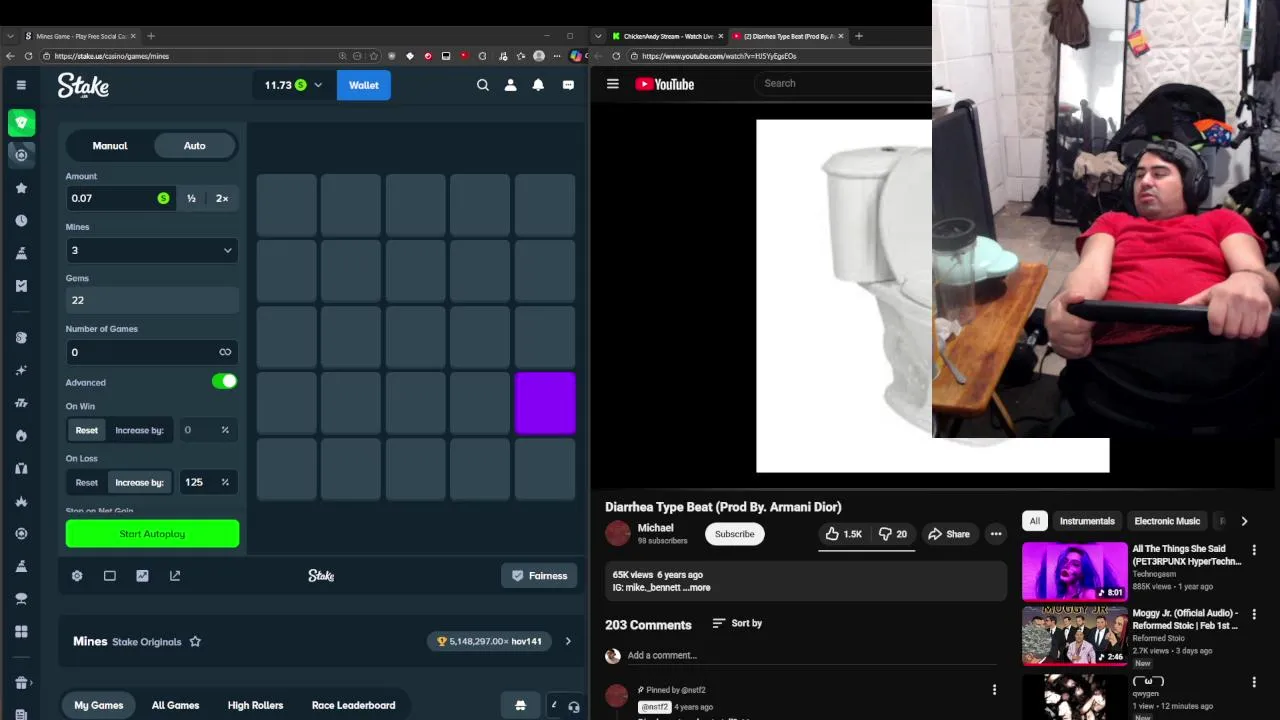Open game settings gear below Autoplay
The image size is (1280, 720).
point(77,576)
